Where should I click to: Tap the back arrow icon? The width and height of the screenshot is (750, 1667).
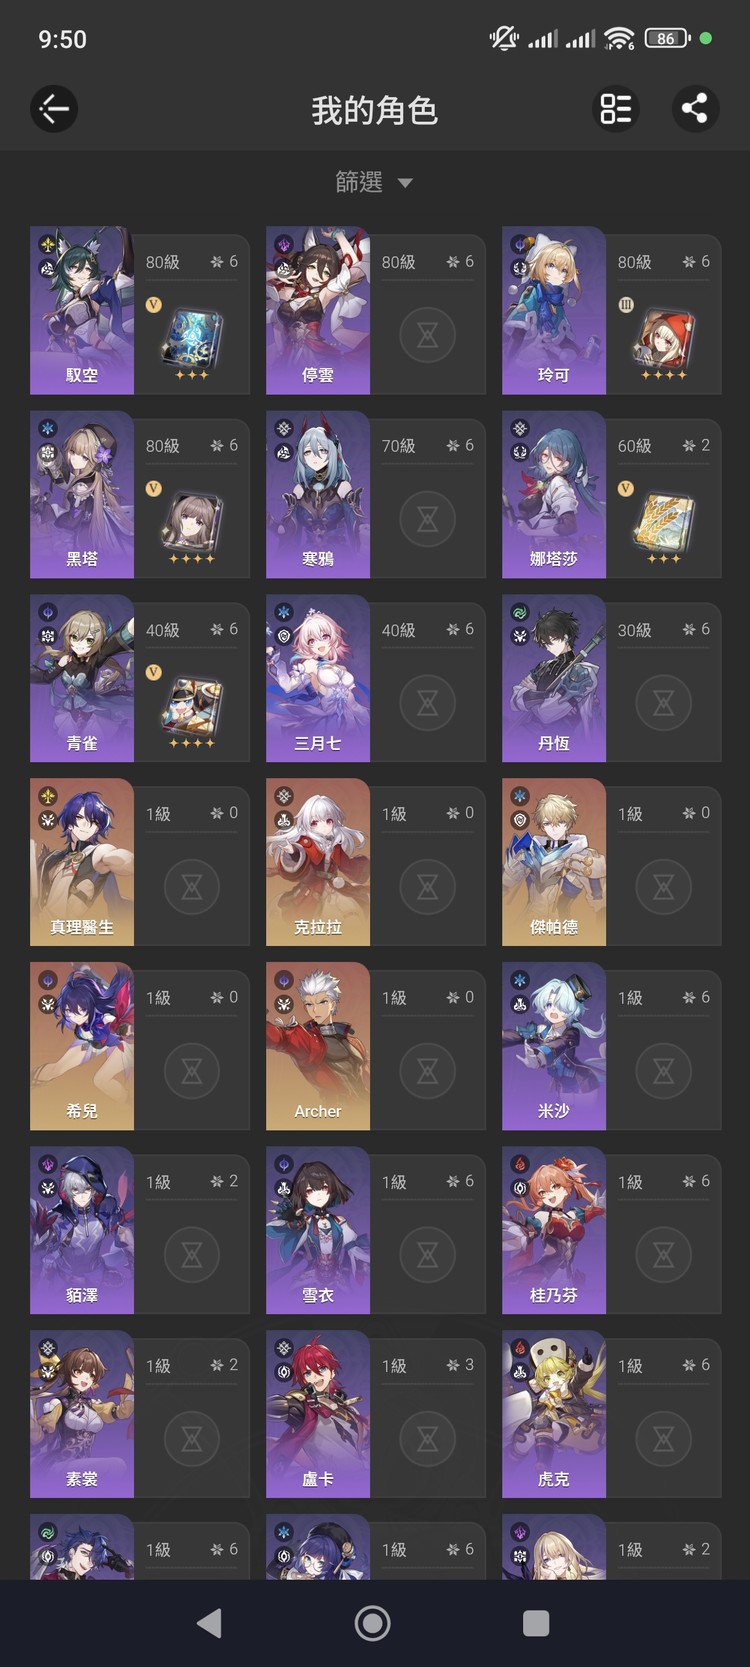[54, 109]
